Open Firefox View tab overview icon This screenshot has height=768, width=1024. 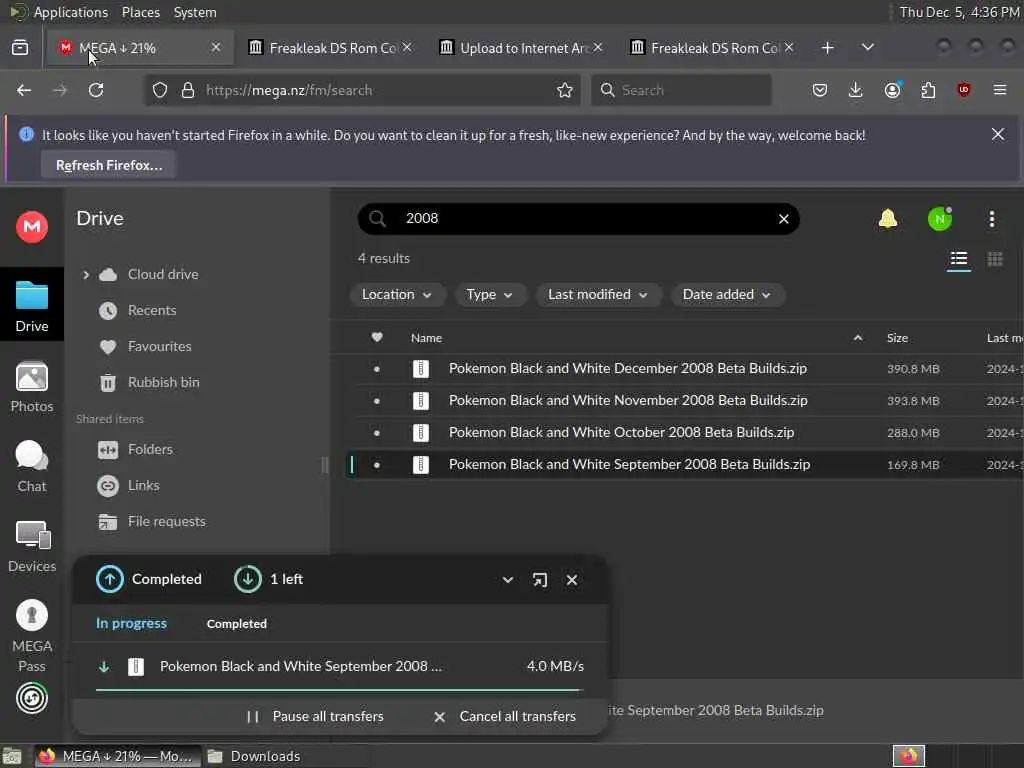[20, 47]
